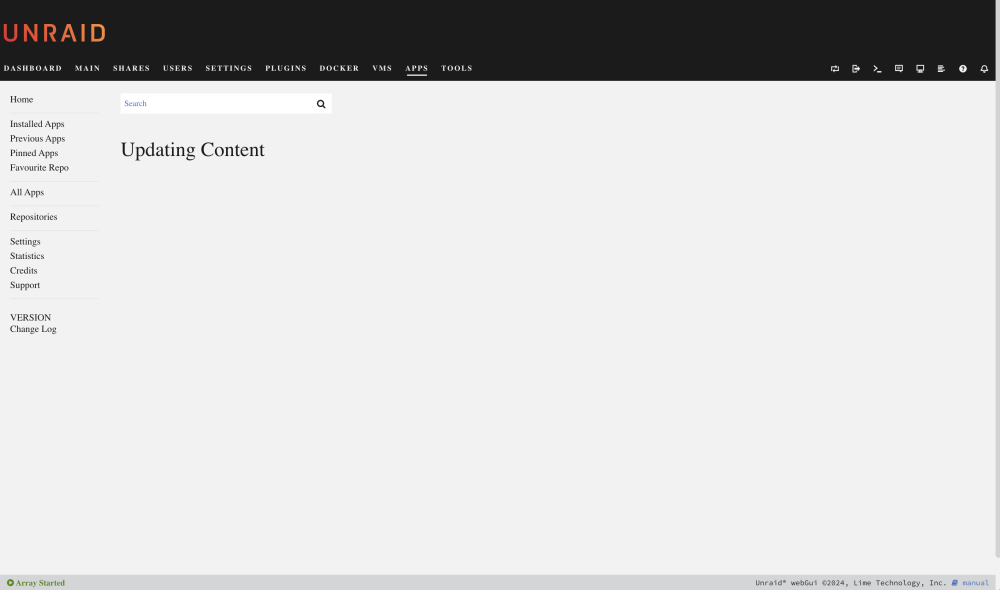Go to Home in the sidebar
This screenshot has width=1000, height=590.
pyautogui.click(x=22, y=100)
